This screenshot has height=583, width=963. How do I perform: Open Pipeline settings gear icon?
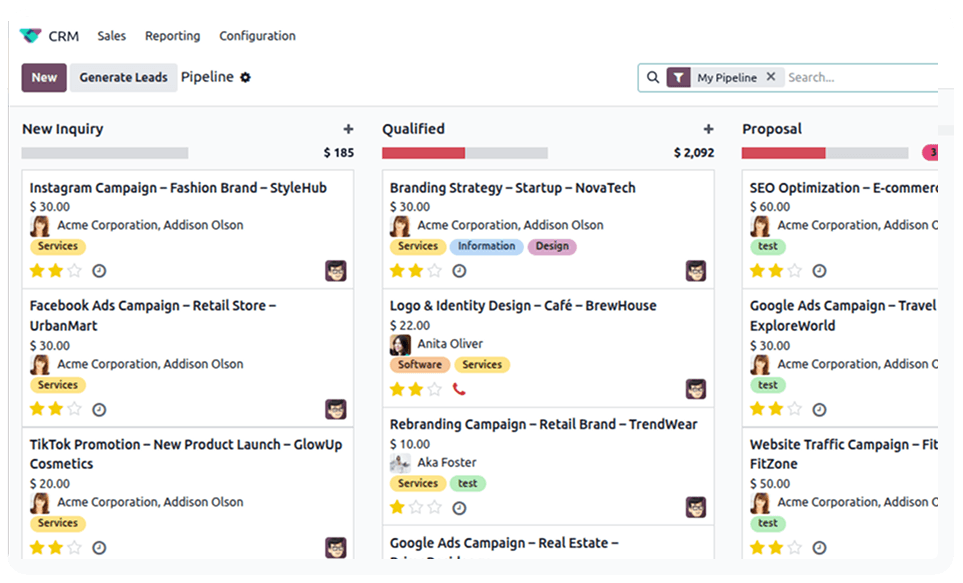point(245,77)
